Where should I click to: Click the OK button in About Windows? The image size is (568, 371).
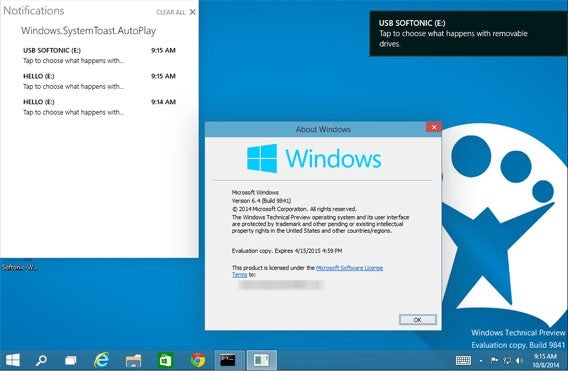point(418,320)
